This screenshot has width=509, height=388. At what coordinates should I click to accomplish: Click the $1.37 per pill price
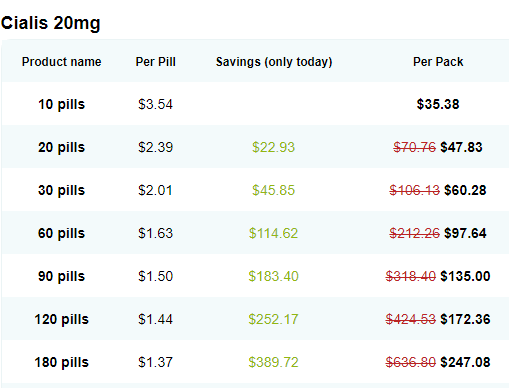[x=155, y=362]
